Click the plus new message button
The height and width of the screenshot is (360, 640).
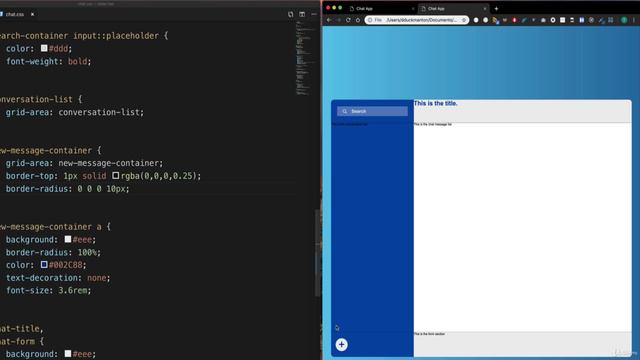[x=342, y=344]
